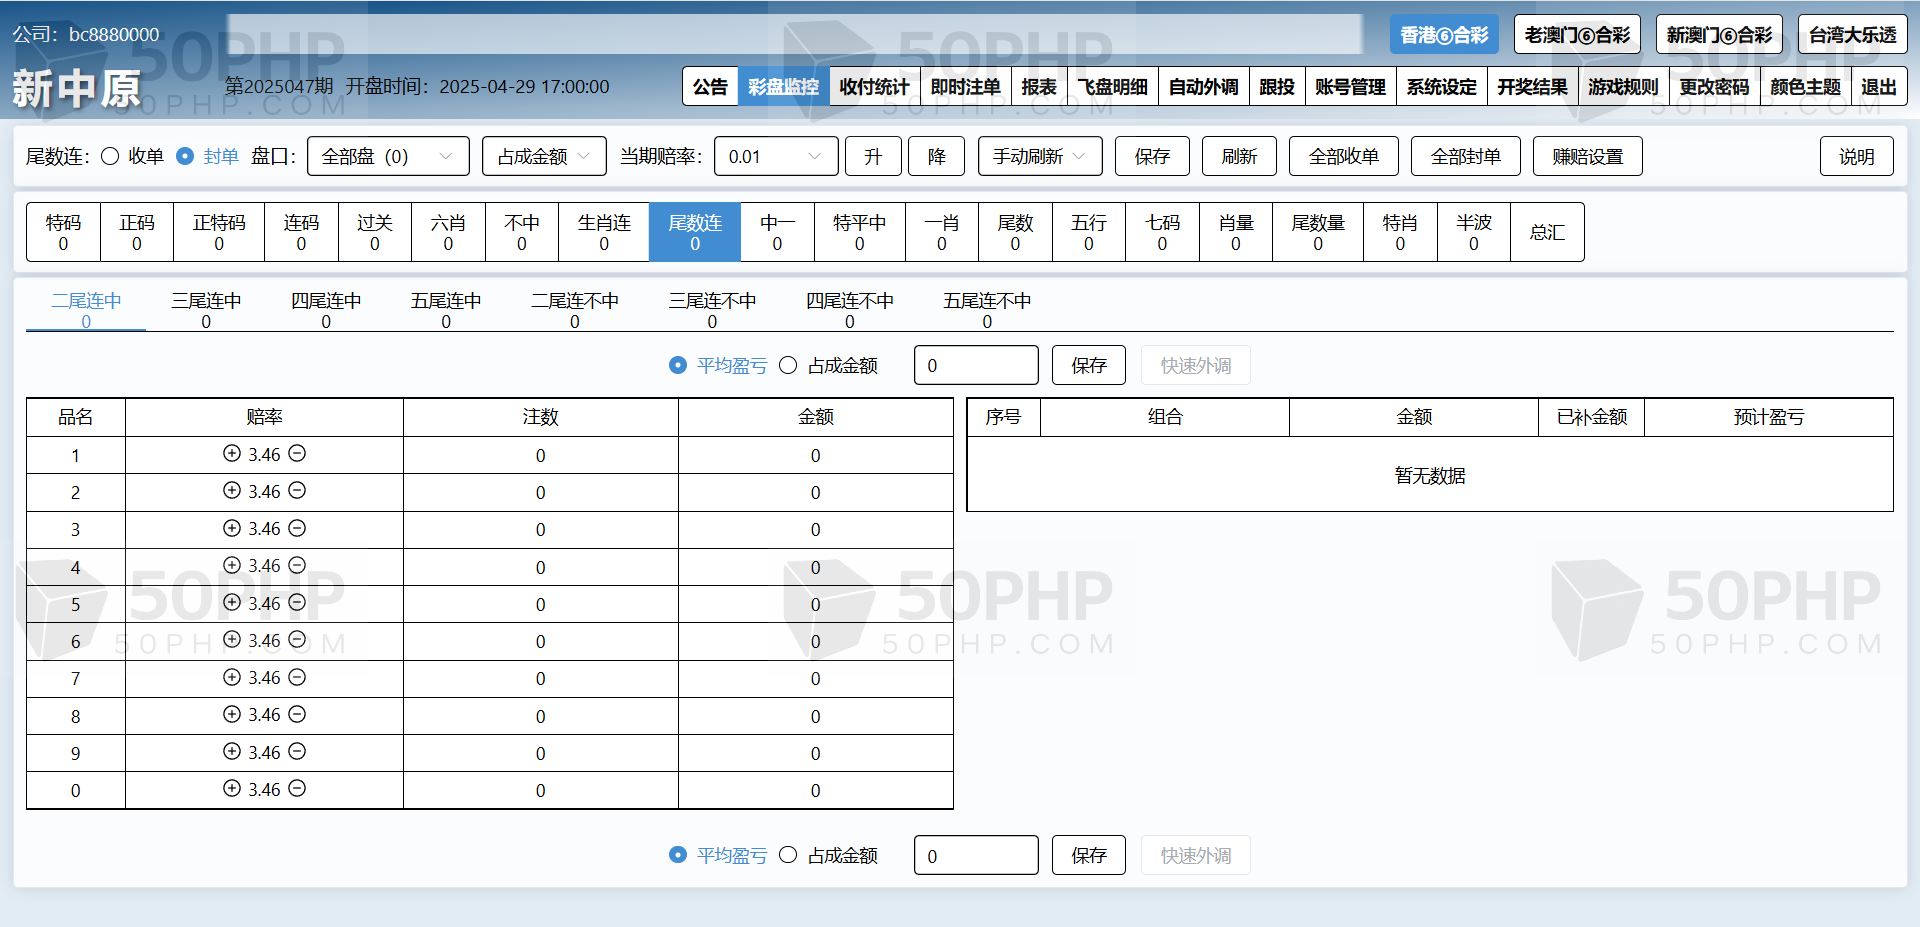Decrease odds for item 5 with minus icon
Viewport: 1920px width, 927px height.
[297, 602]
